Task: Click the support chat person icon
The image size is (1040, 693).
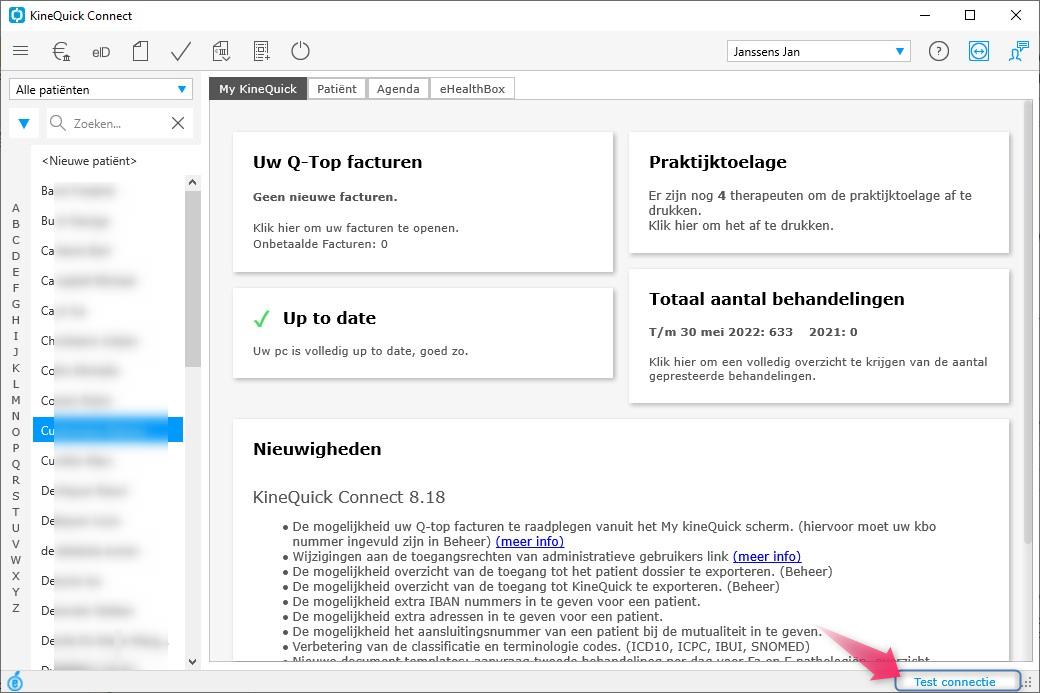Action: 1018,51
